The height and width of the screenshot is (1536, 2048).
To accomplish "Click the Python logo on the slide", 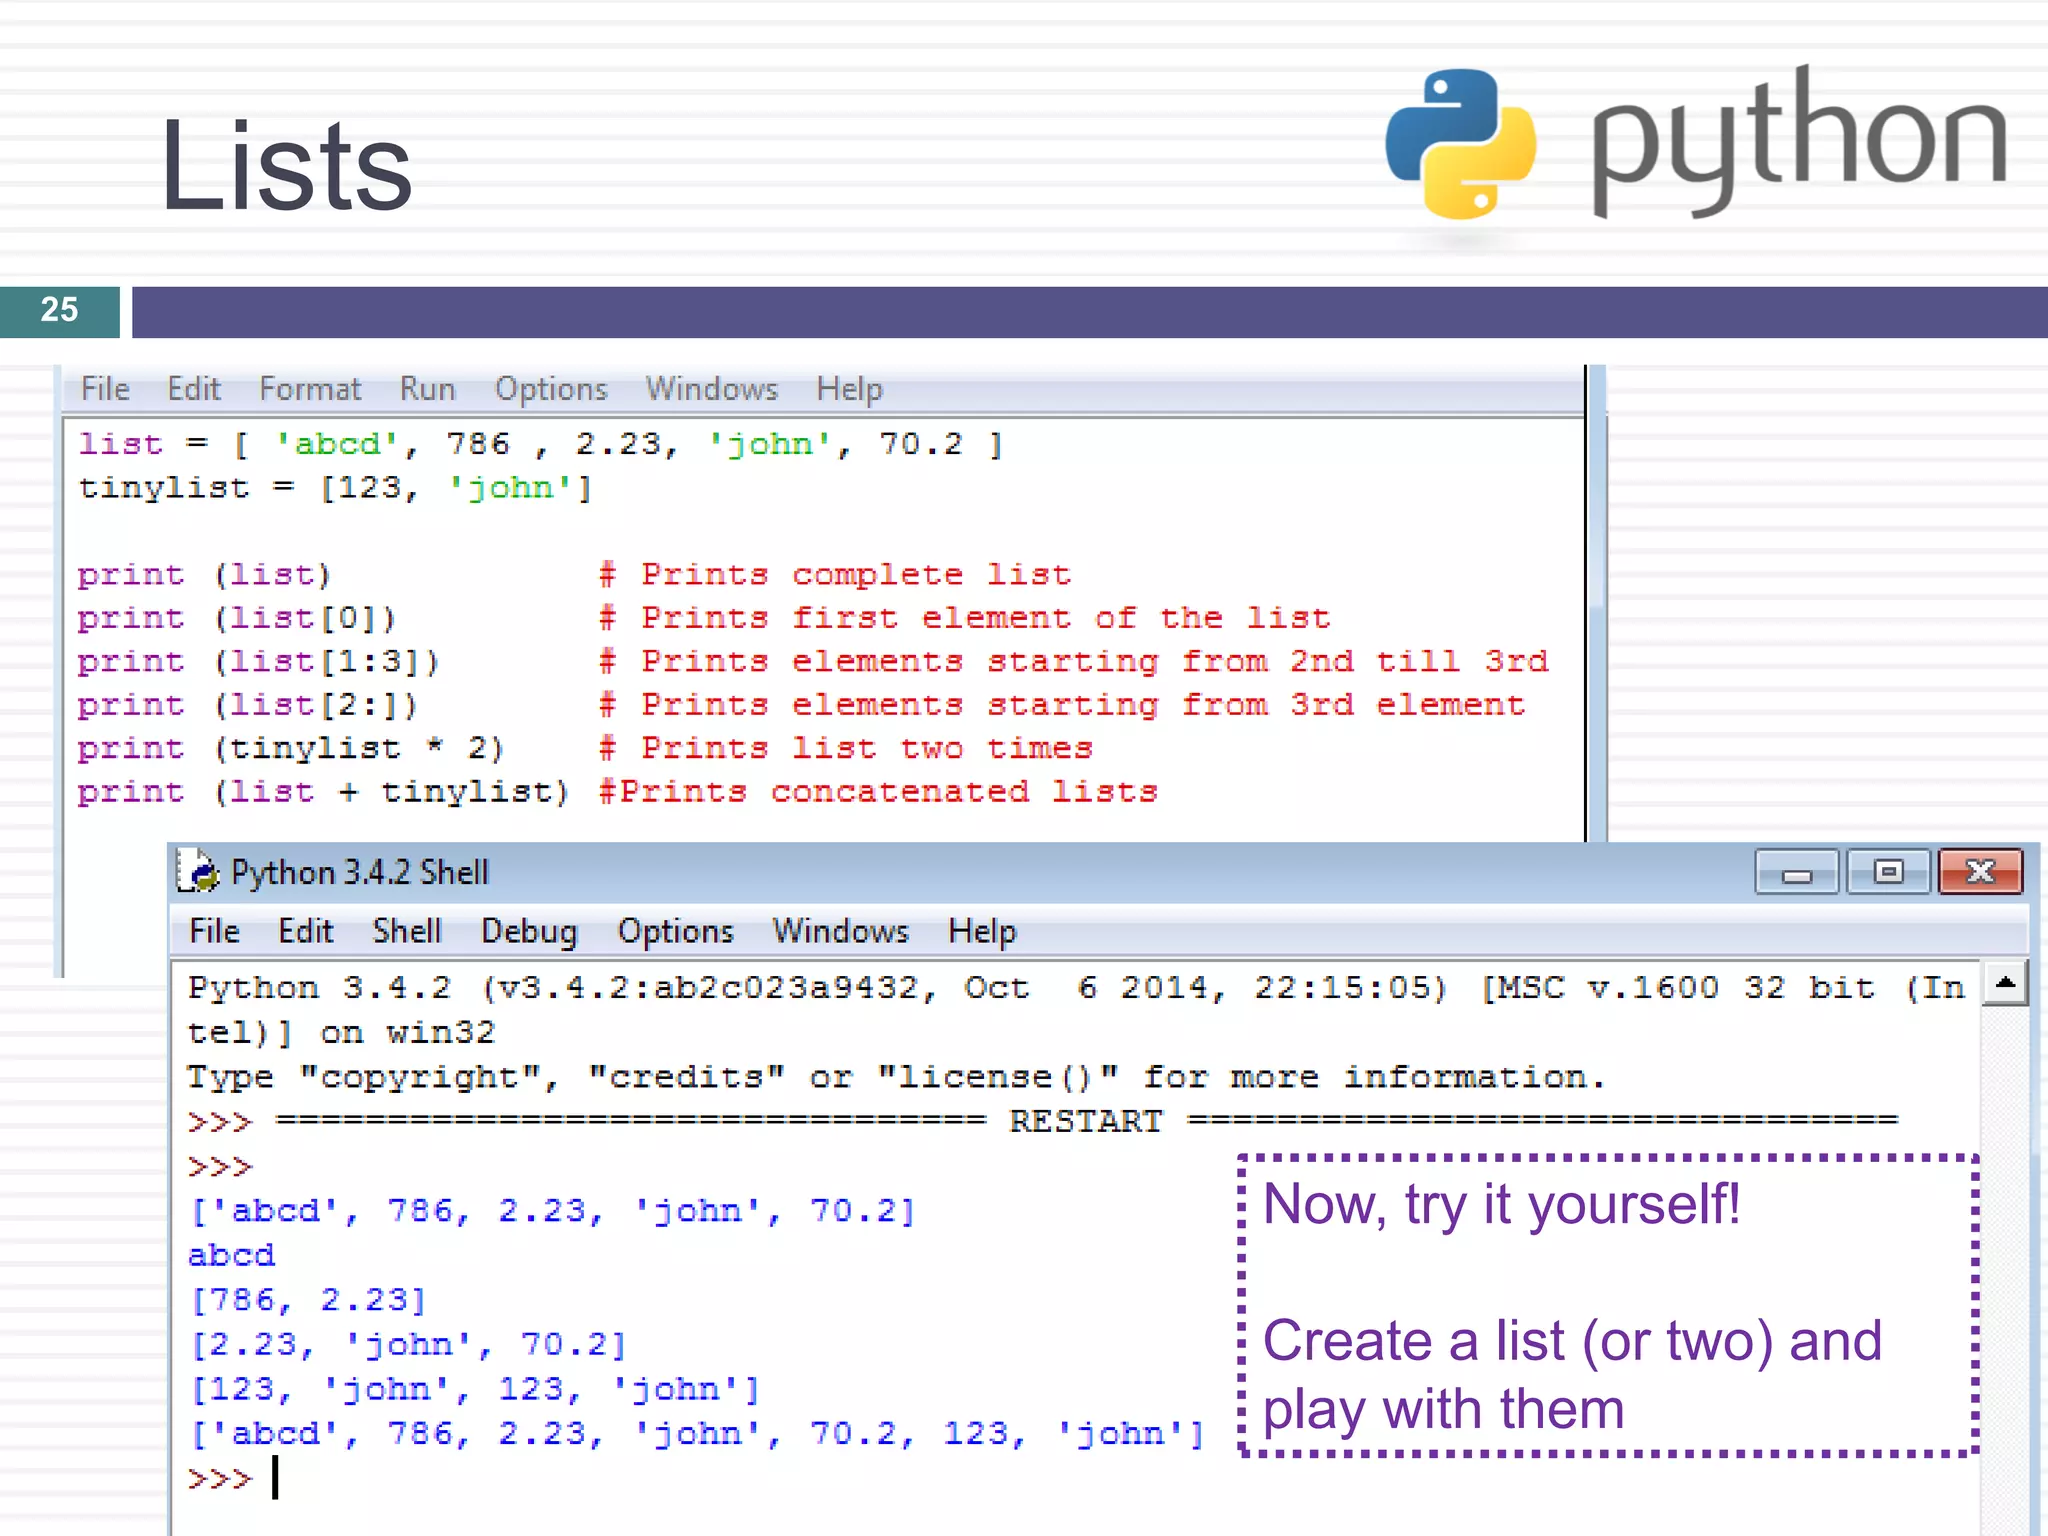I will [x=1461, y=143].
